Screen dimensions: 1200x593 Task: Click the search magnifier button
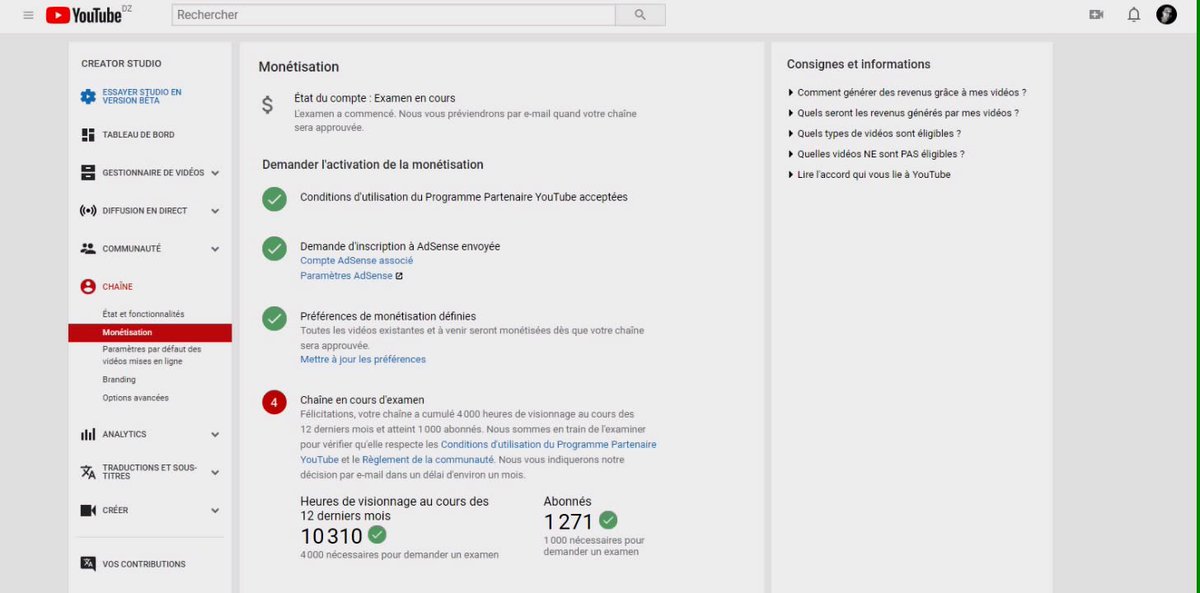click(x=640, y=15)
